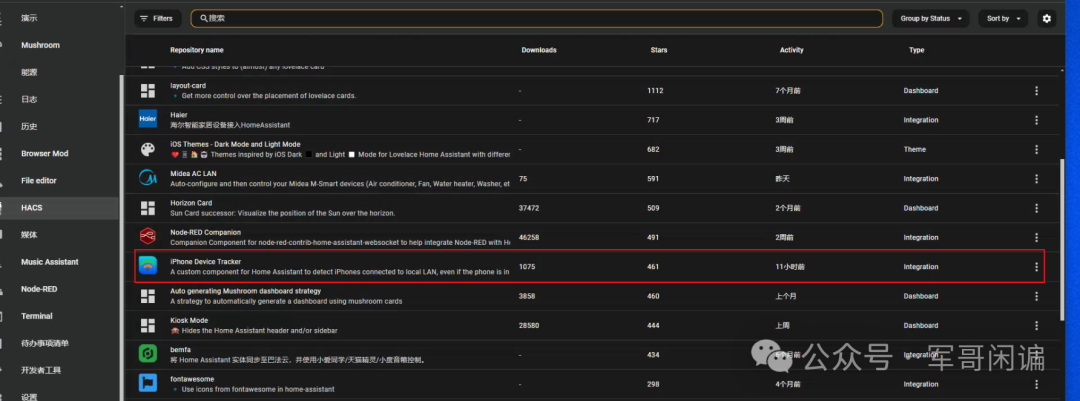Viewport: 1080px width, 401px height.
Task: Open the three-dot menu for Kiosk Mode
Action: coord(1036,325)
